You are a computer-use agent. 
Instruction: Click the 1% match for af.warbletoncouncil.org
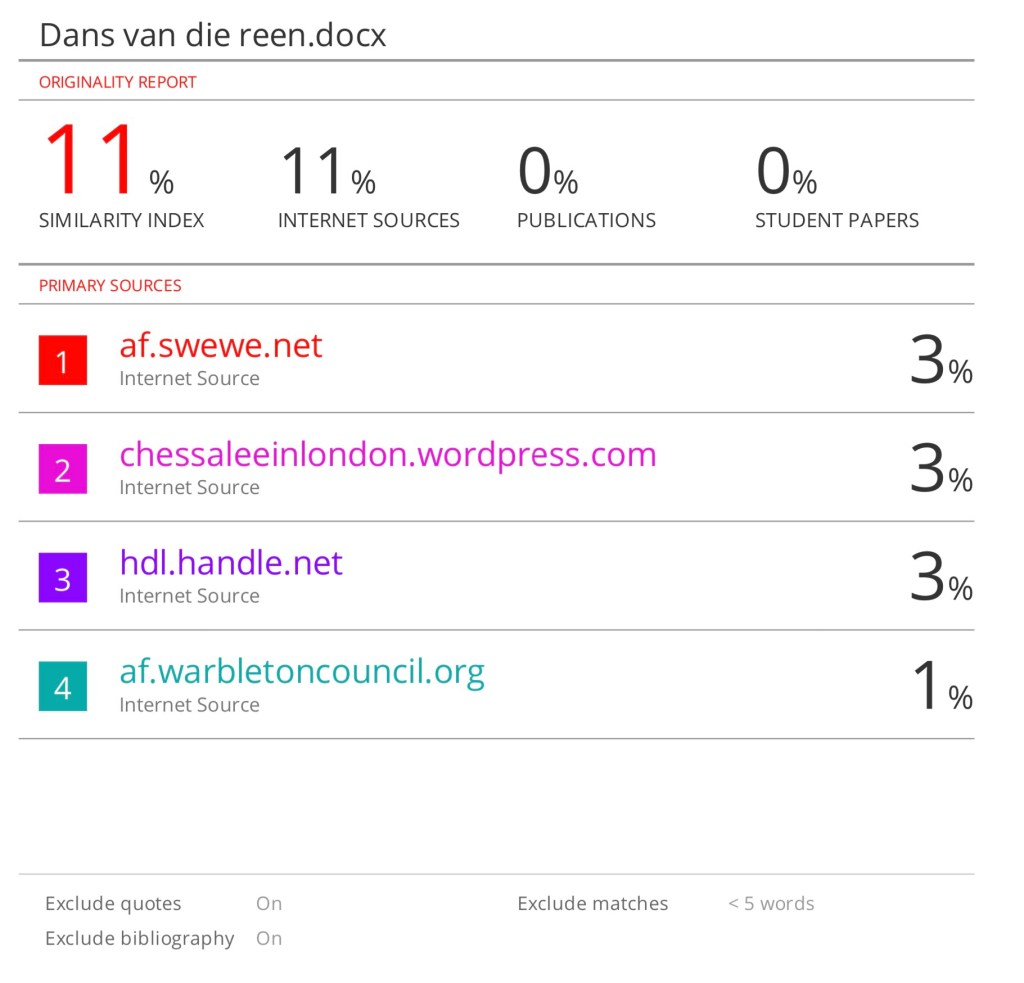(x=941, y=687)
